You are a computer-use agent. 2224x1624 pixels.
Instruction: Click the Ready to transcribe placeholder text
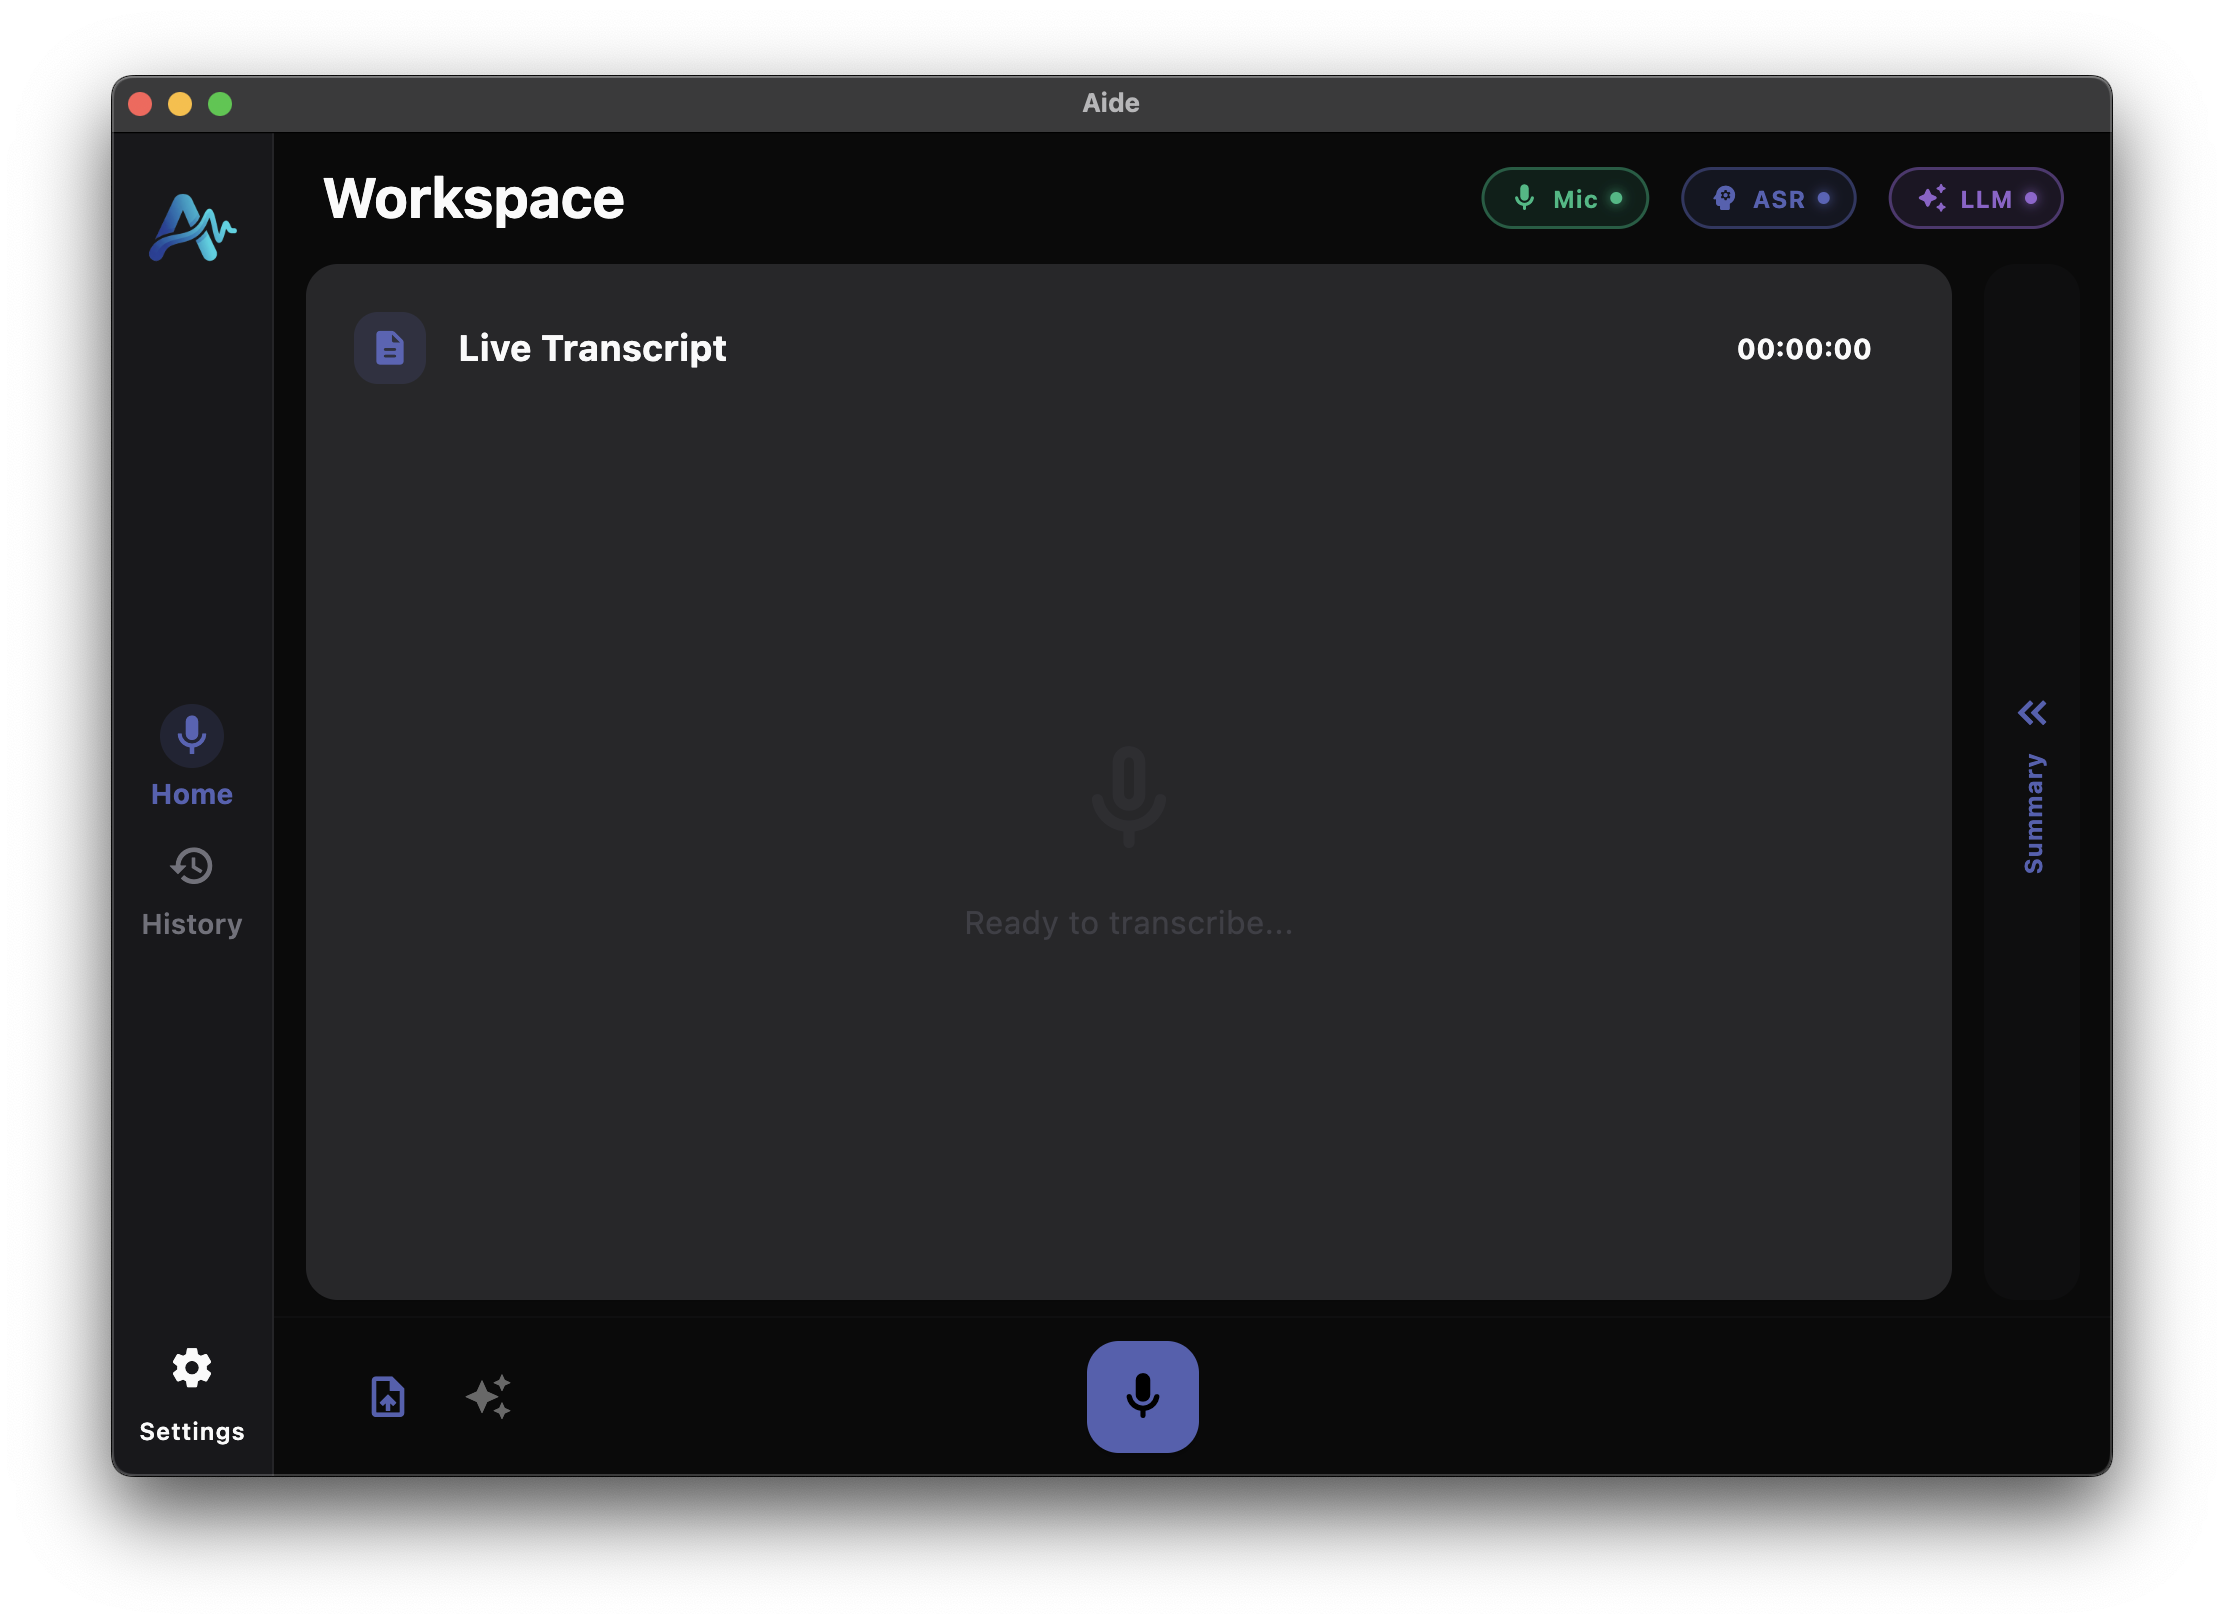pos(1128,923)
